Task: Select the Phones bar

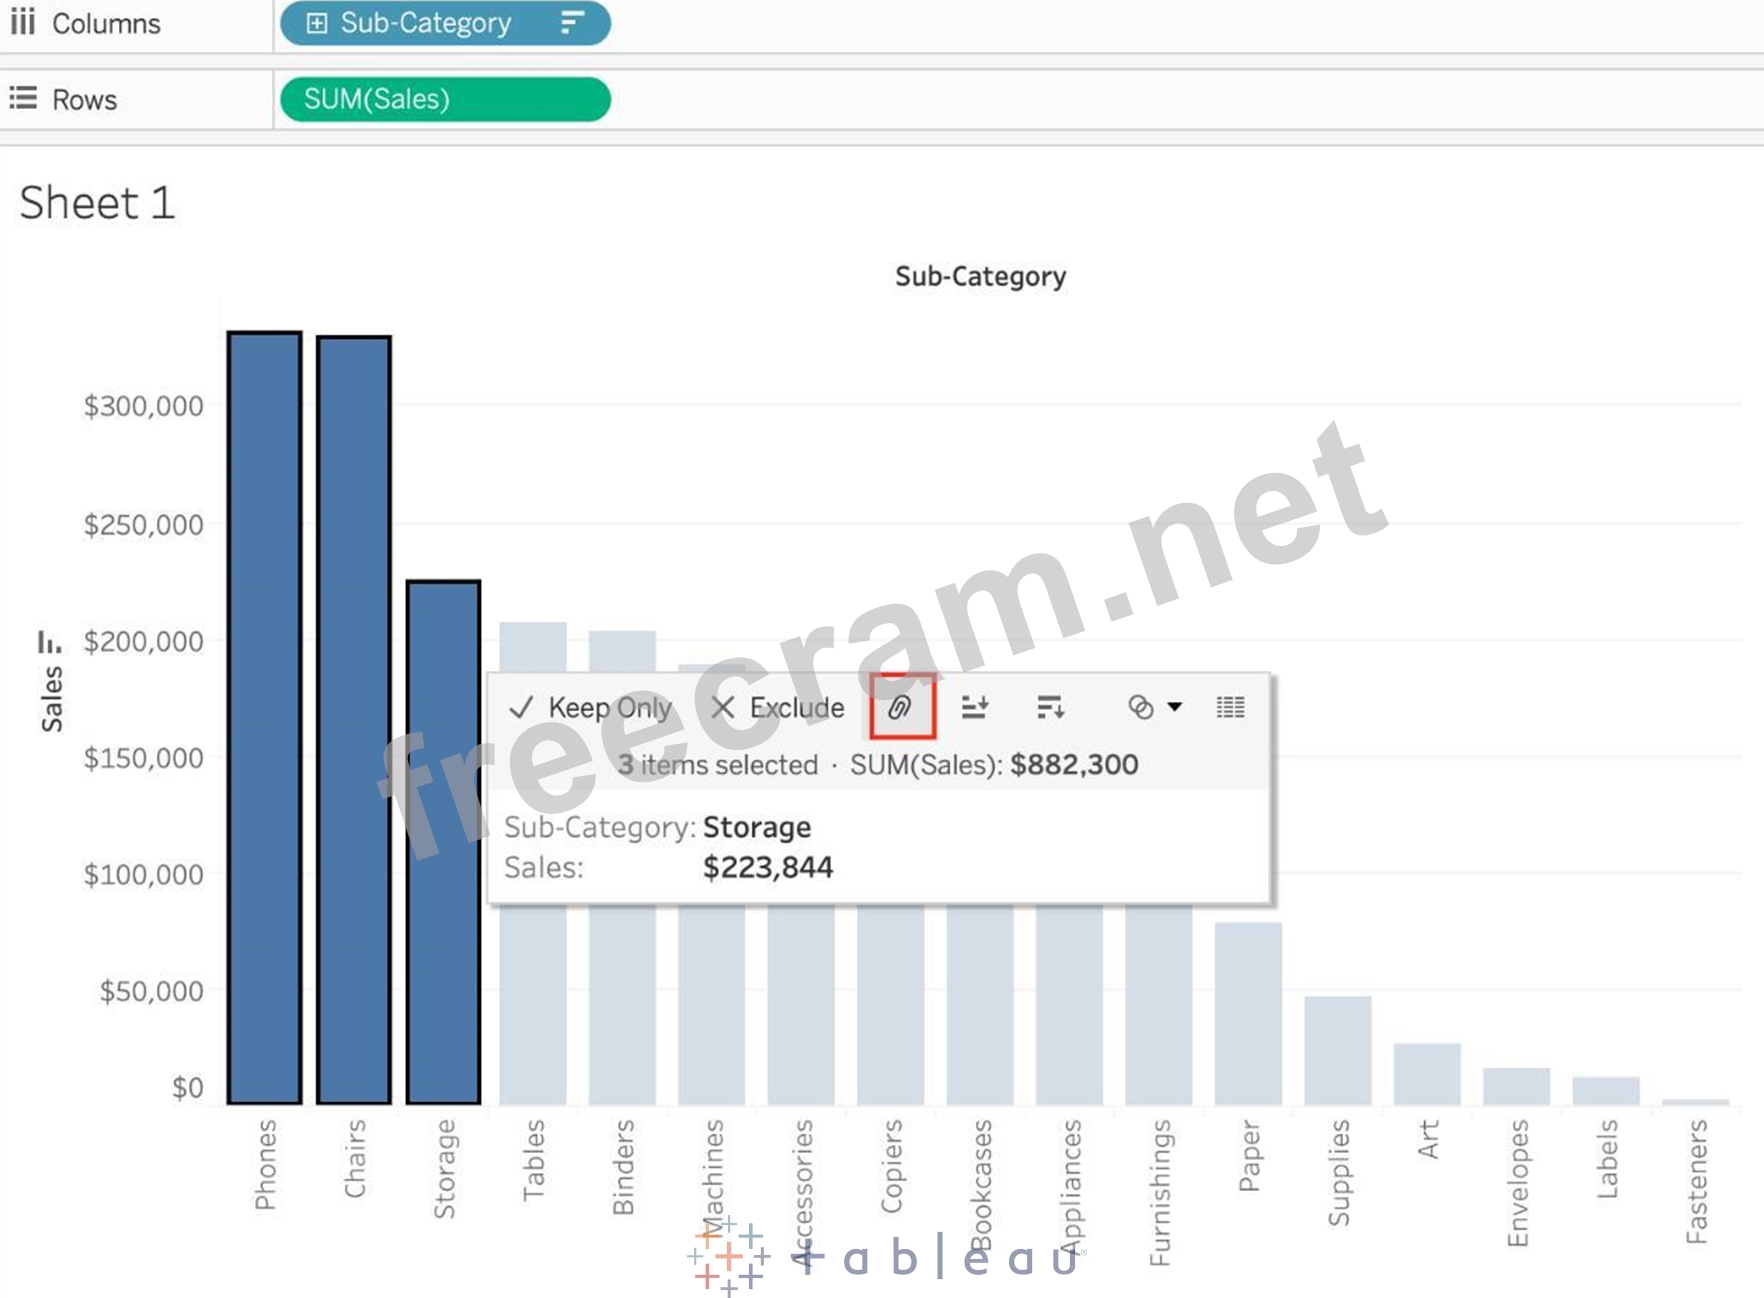Action: (x=265, y=717)
